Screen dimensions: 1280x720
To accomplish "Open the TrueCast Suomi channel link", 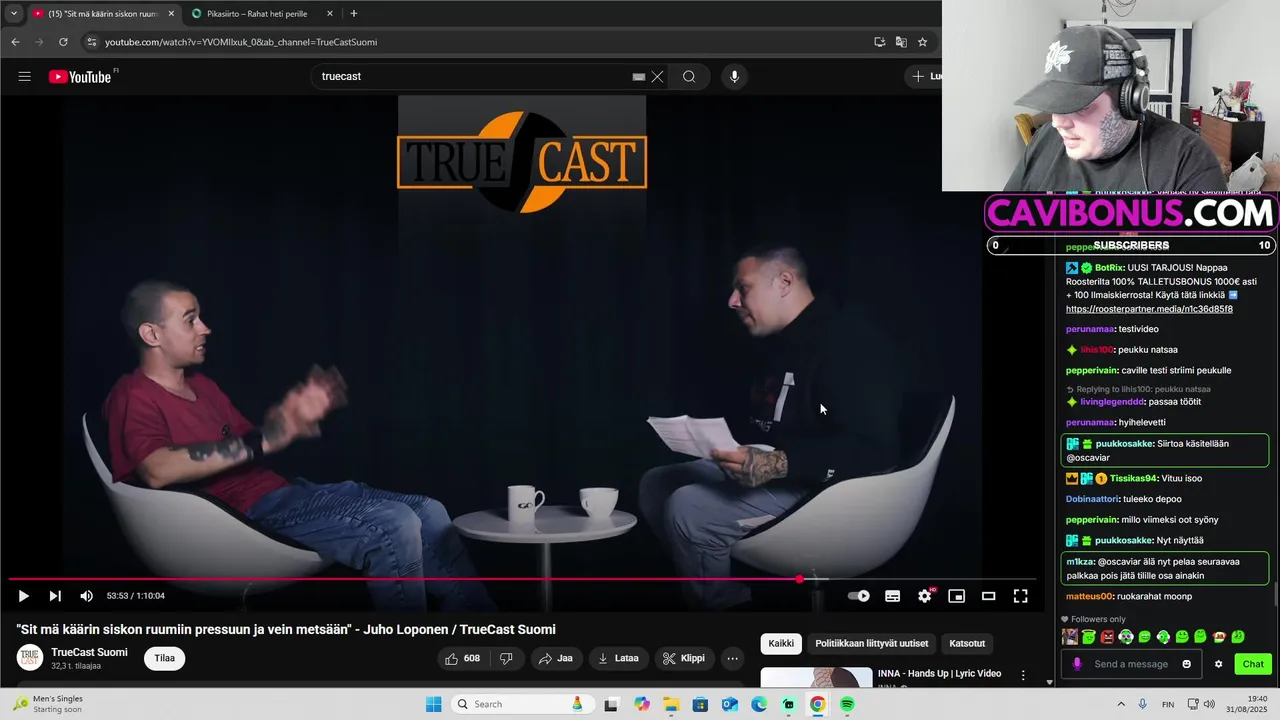I will (89, 652).
